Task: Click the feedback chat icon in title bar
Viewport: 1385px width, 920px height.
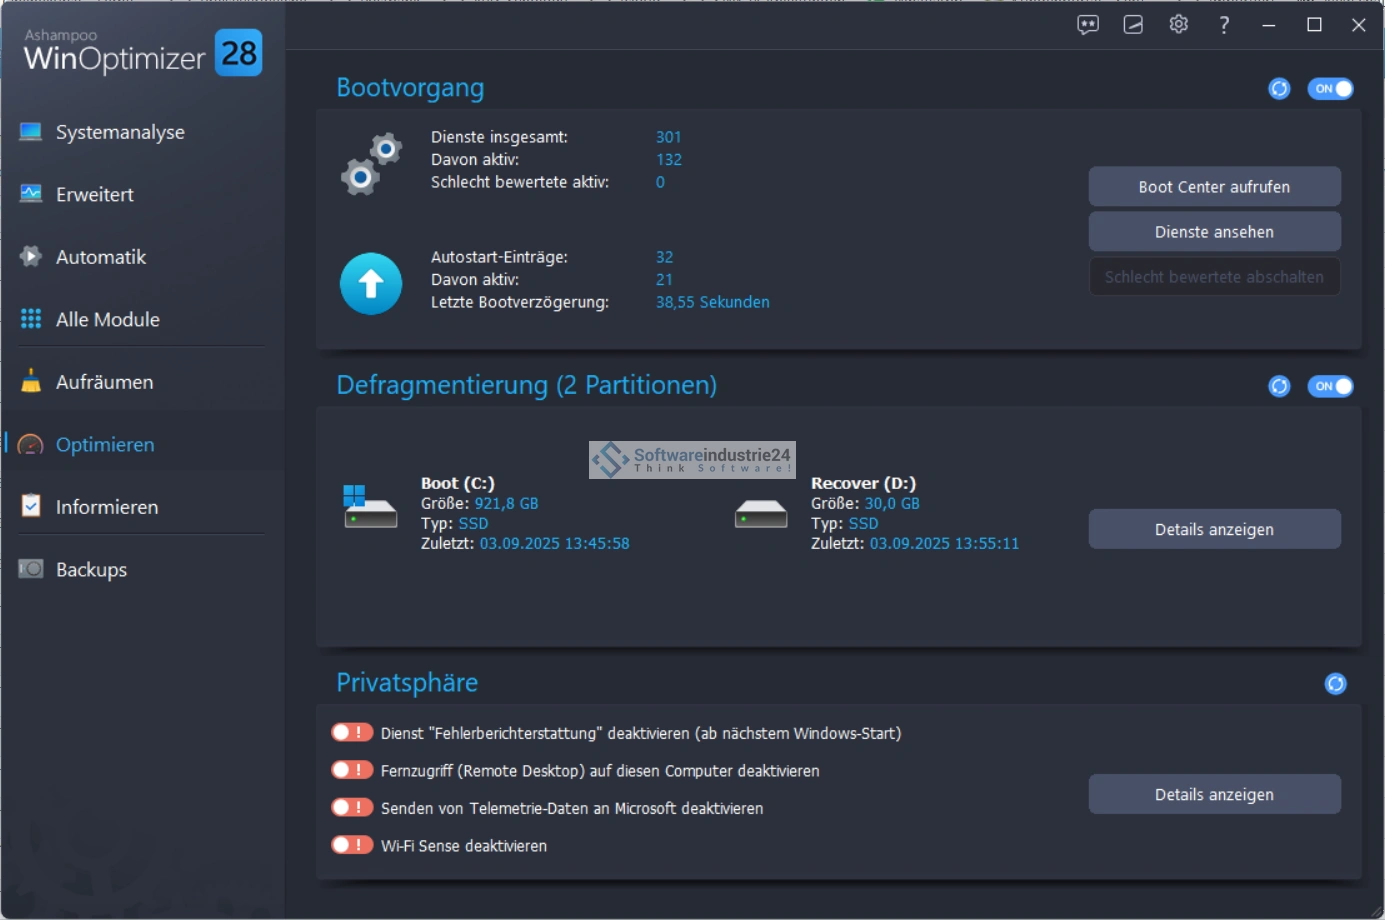Action: pyautogui.click(x=1088, y=25)
